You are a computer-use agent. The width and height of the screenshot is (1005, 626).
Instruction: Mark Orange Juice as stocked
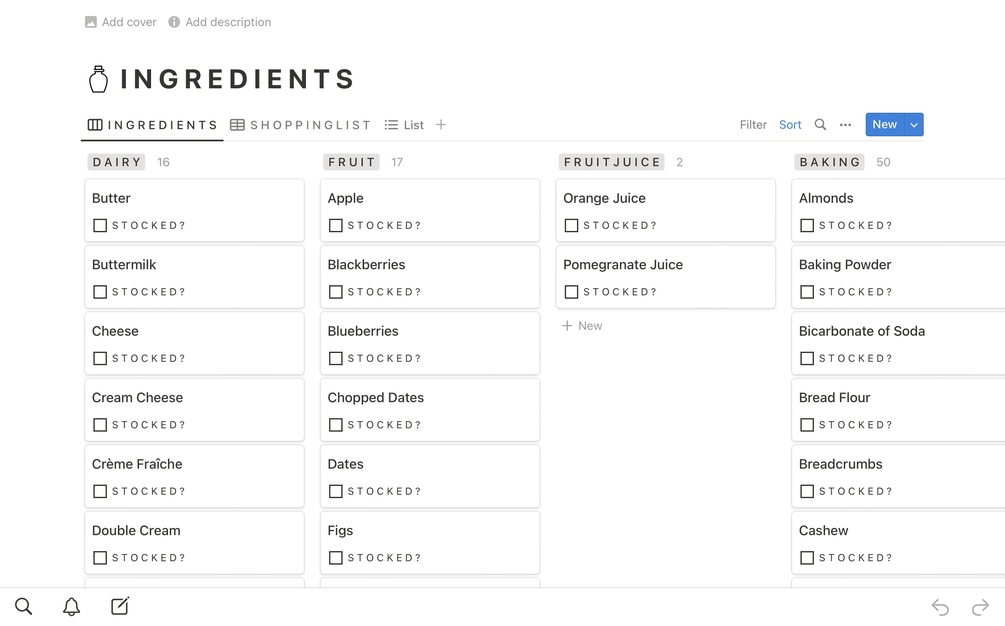[x=572, y=226]
